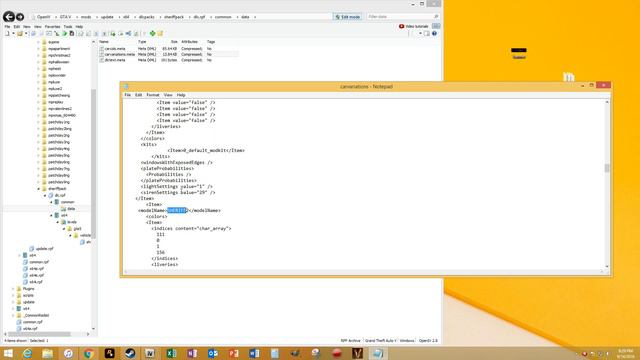
Task: Expand the scripts tree node
Action: click(x=13, y=295)
